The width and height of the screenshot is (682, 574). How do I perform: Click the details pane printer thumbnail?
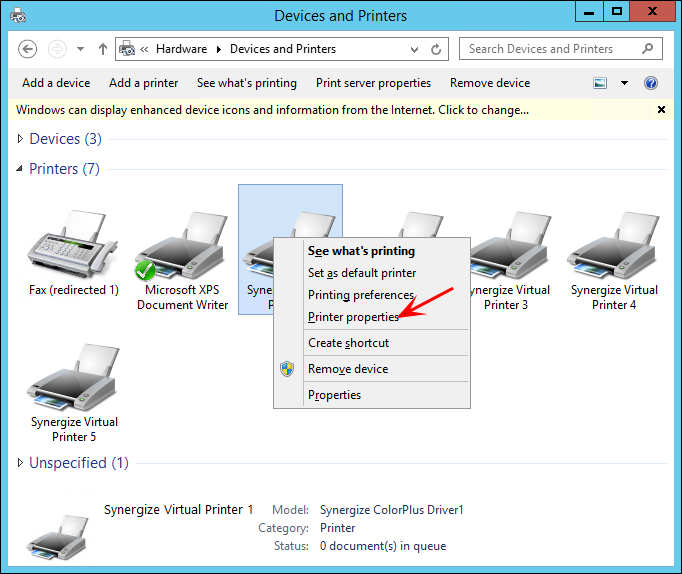57,537
